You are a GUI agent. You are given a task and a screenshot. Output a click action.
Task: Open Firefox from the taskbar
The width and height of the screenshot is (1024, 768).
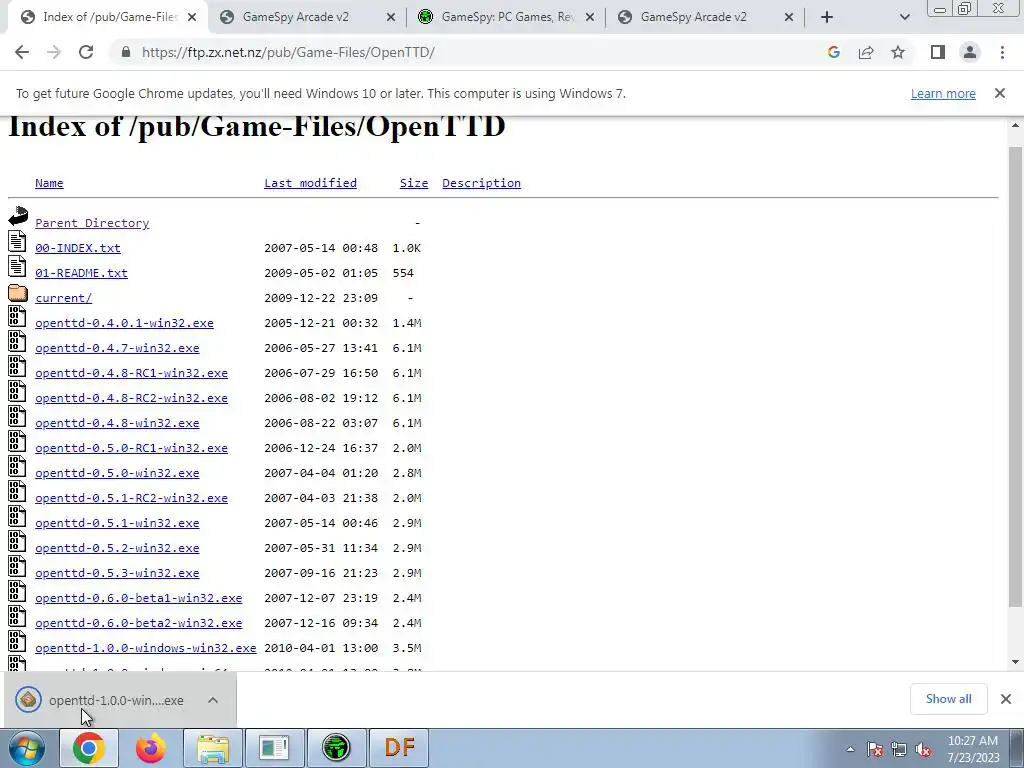click(x=150, y=748)
